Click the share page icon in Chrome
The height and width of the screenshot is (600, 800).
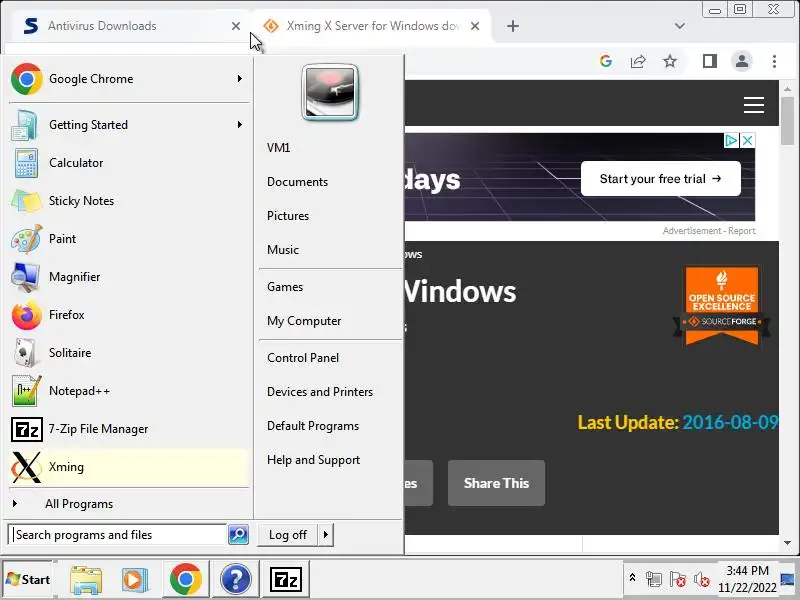tap(638, 62)
